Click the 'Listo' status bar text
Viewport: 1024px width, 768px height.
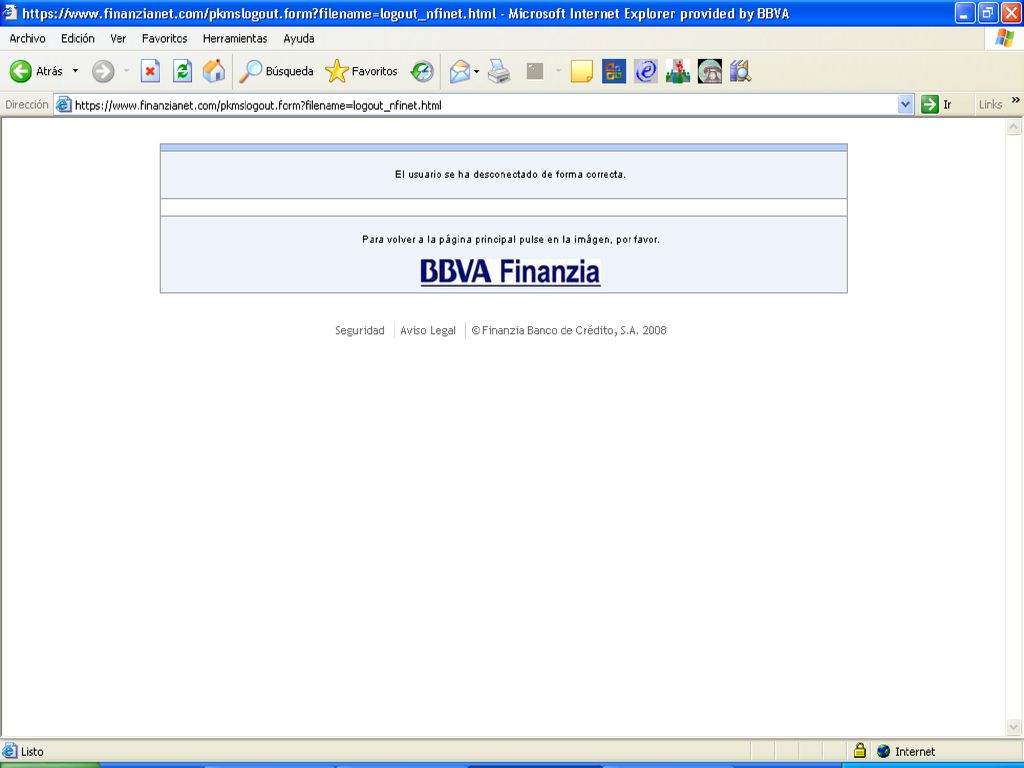32,752
